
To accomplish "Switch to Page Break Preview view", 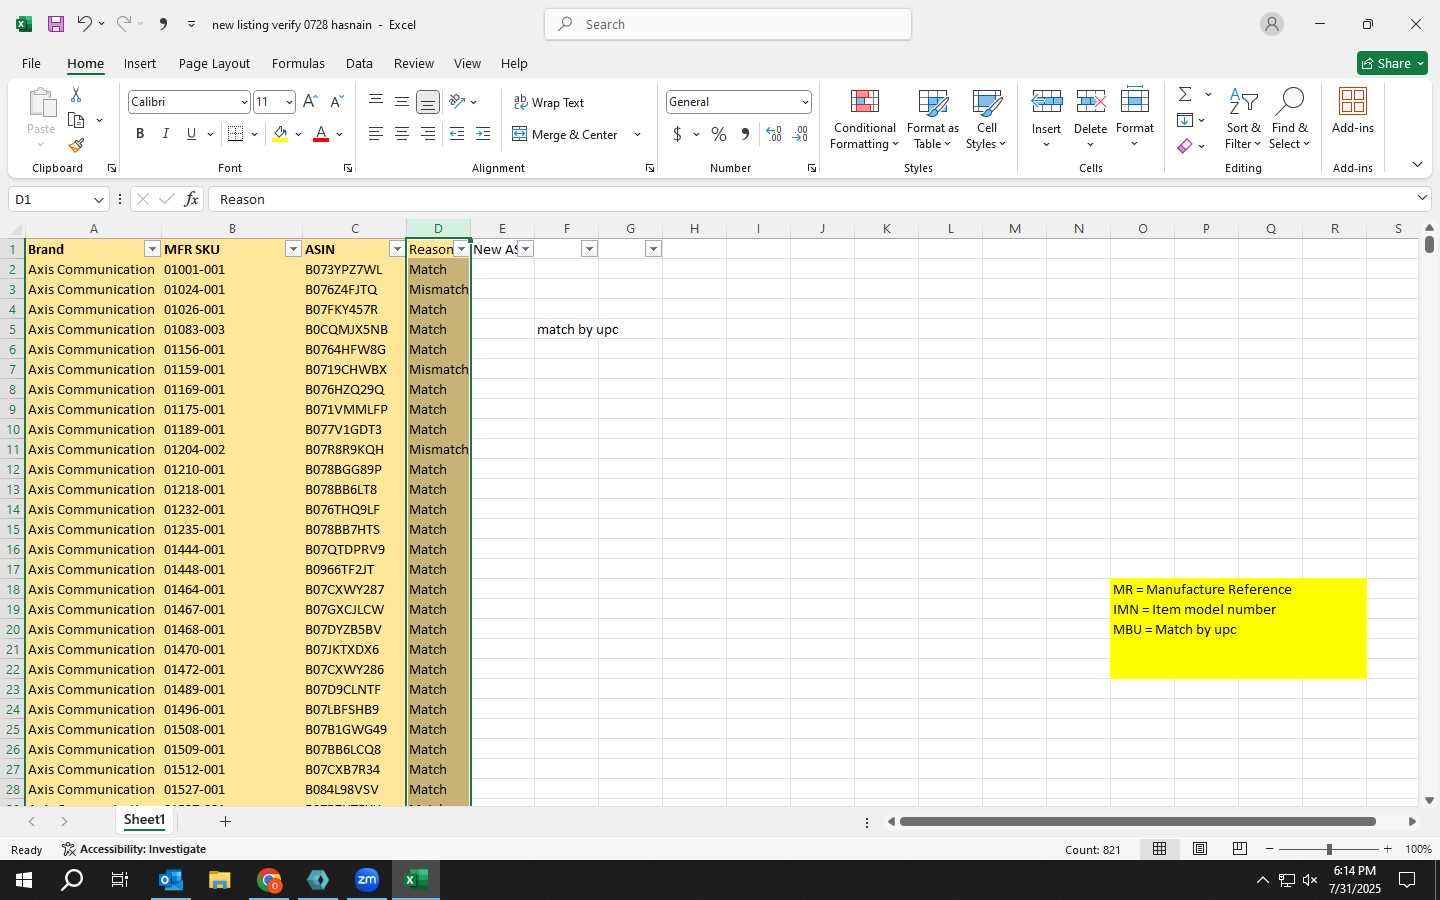I will tap(1240, 849).
